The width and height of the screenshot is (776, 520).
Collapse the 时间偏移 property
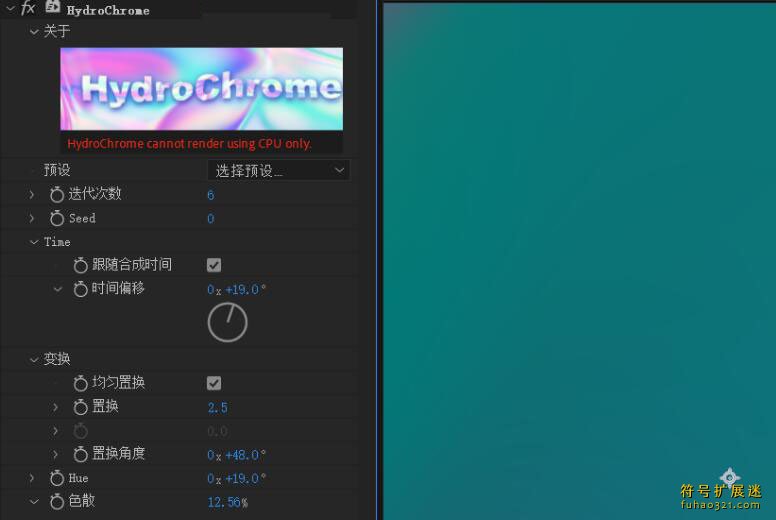tap(57, 289)
